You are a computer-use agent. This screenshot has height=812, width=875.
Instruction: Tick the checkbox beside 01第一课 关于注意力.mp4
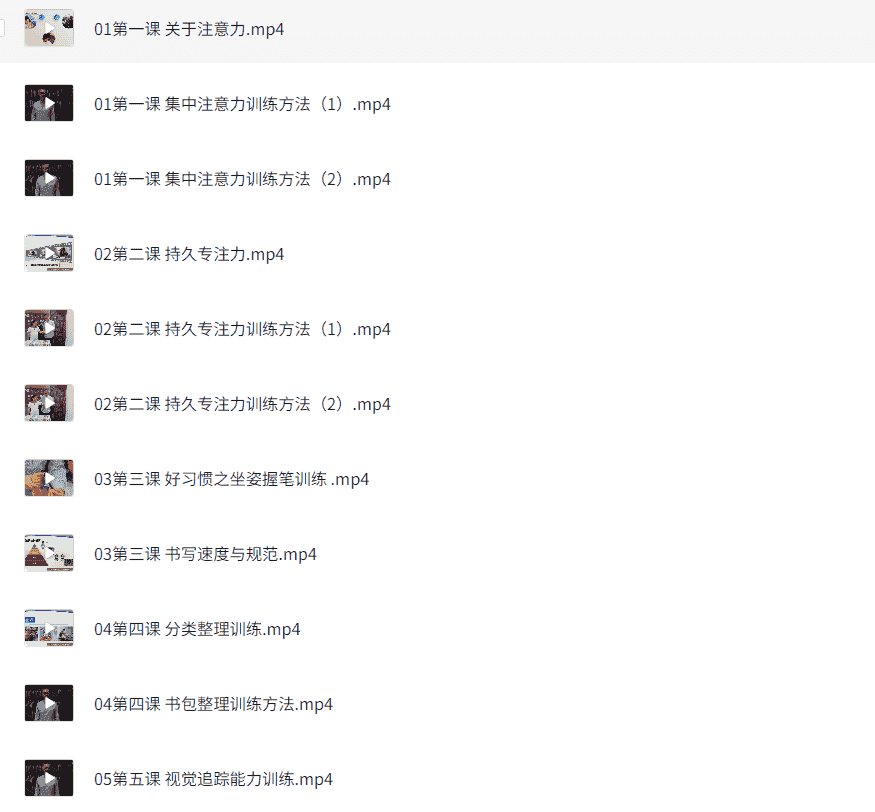pos(2,28)
